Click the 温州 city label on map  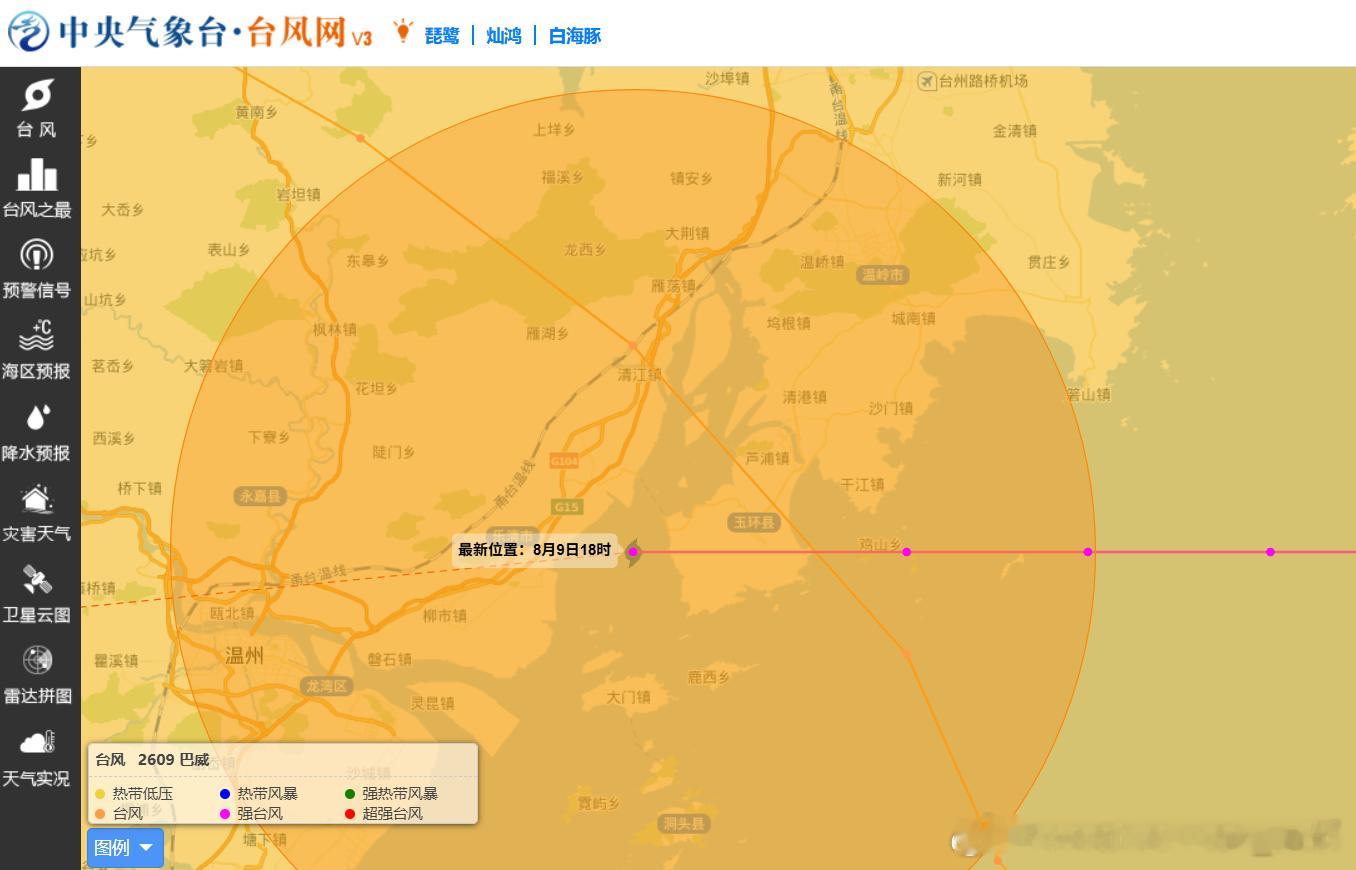coord(244,655)
